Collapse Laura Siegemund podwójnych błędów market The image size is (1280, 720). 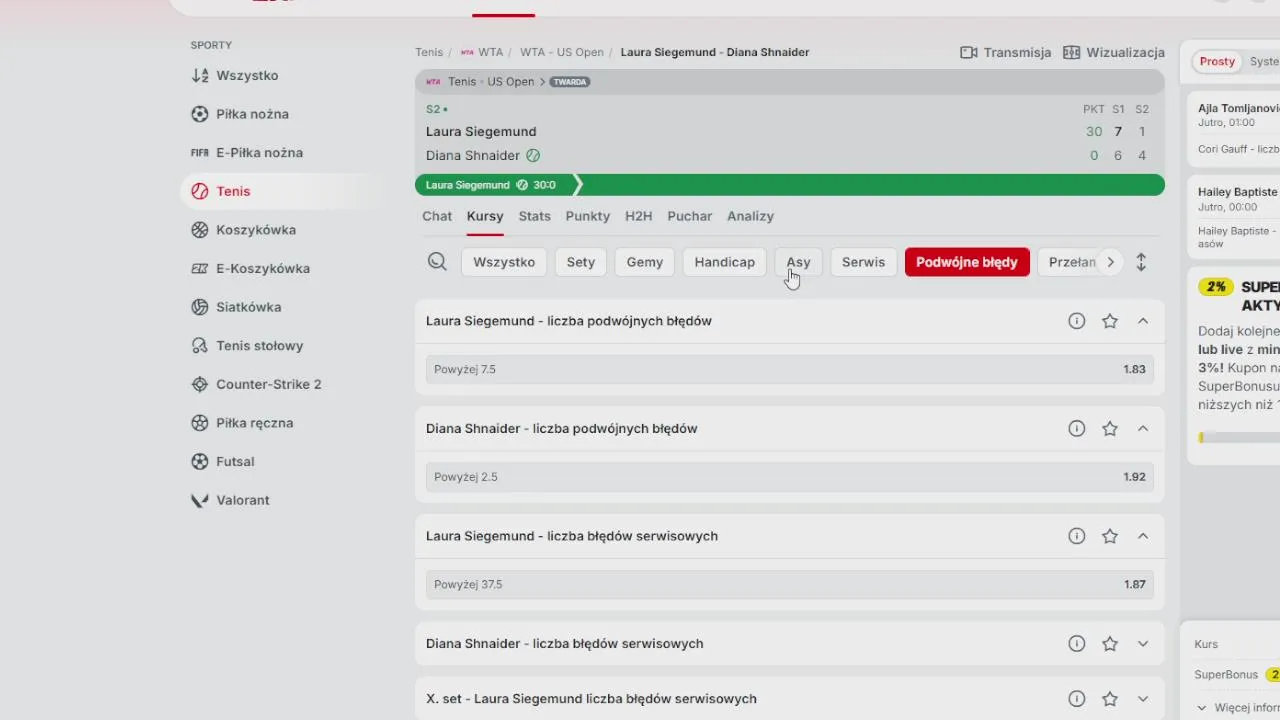coord(1143,321)
